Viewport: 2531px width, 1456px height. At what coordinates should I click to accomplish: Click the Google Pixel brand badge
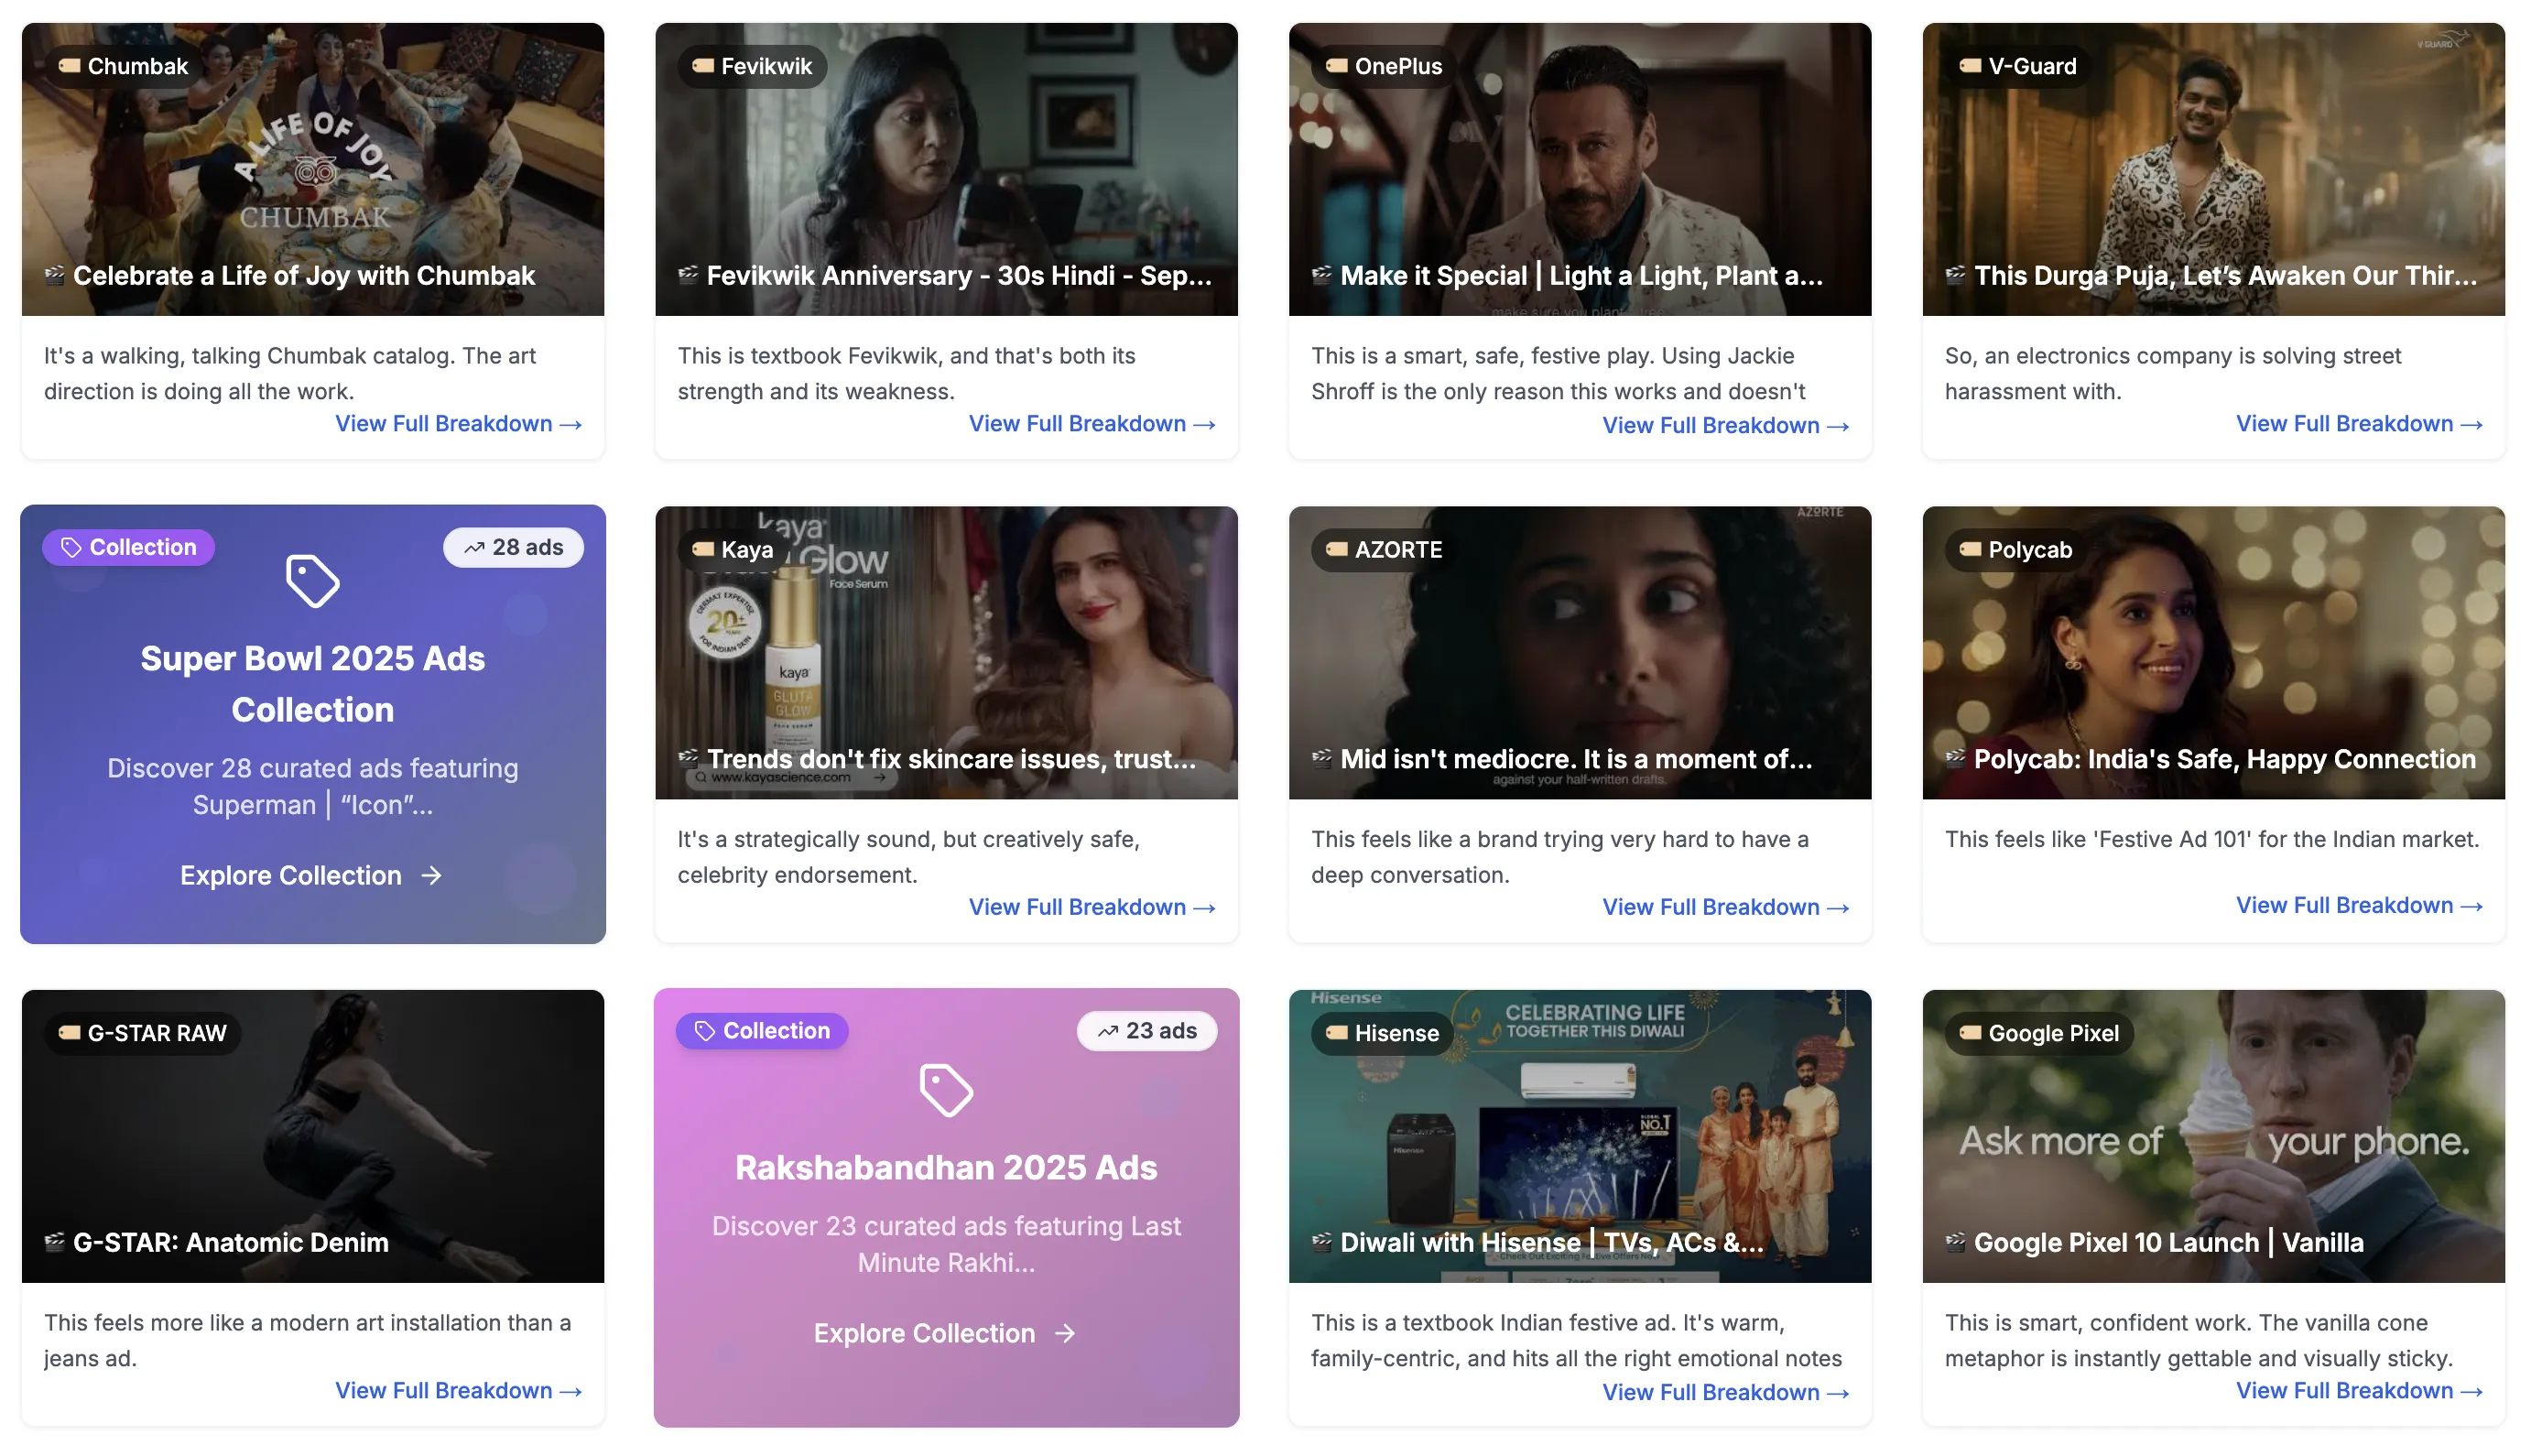coord(2039,1033)
